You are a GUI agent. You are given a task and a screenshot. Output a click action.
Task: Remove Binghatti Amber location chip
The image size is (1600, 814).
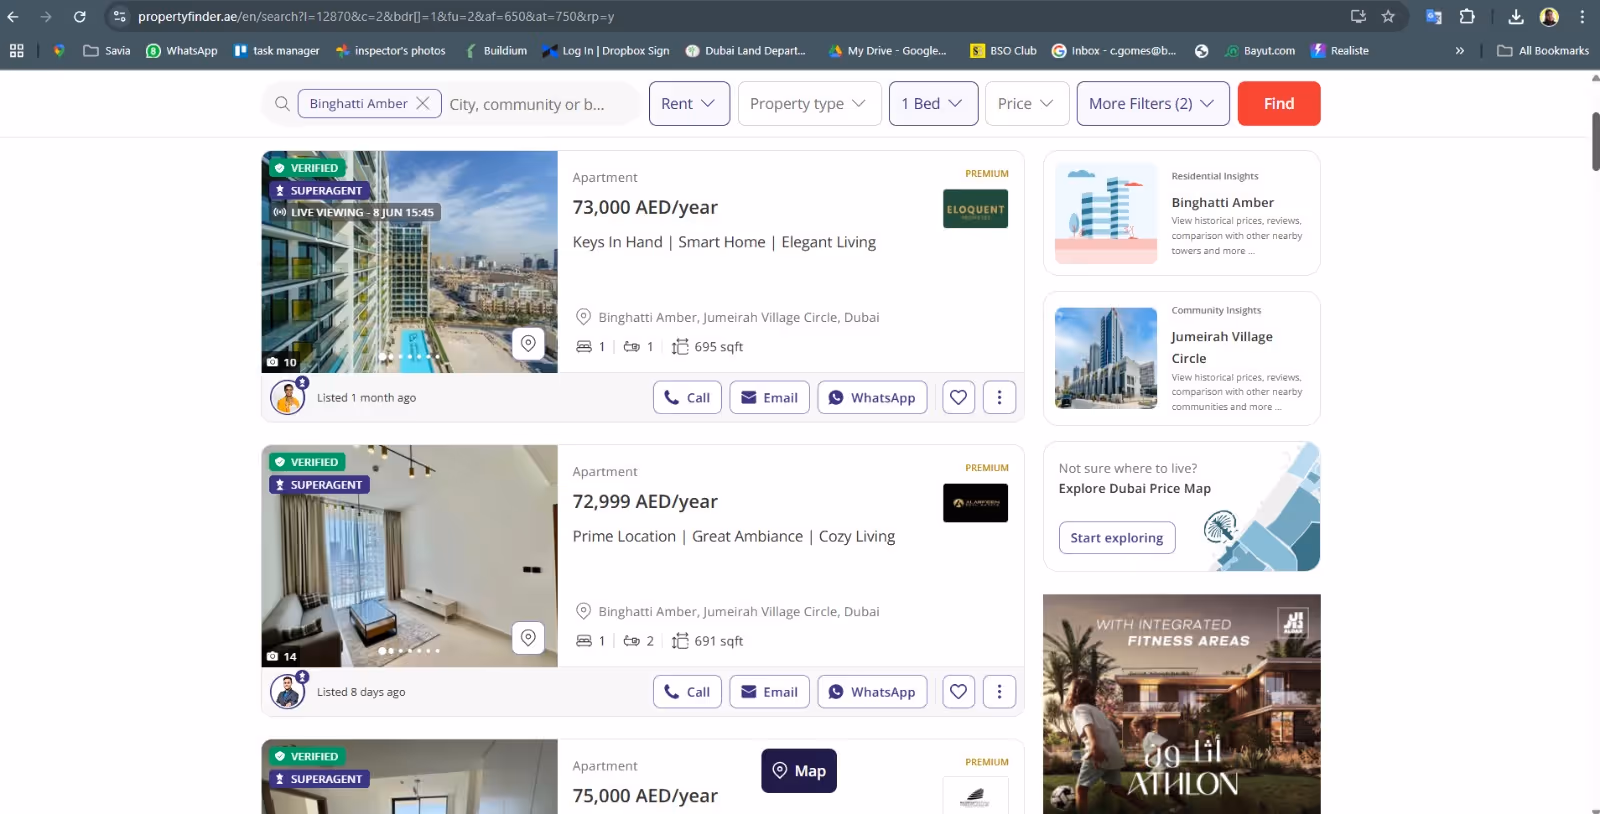[x=423, y=103]
